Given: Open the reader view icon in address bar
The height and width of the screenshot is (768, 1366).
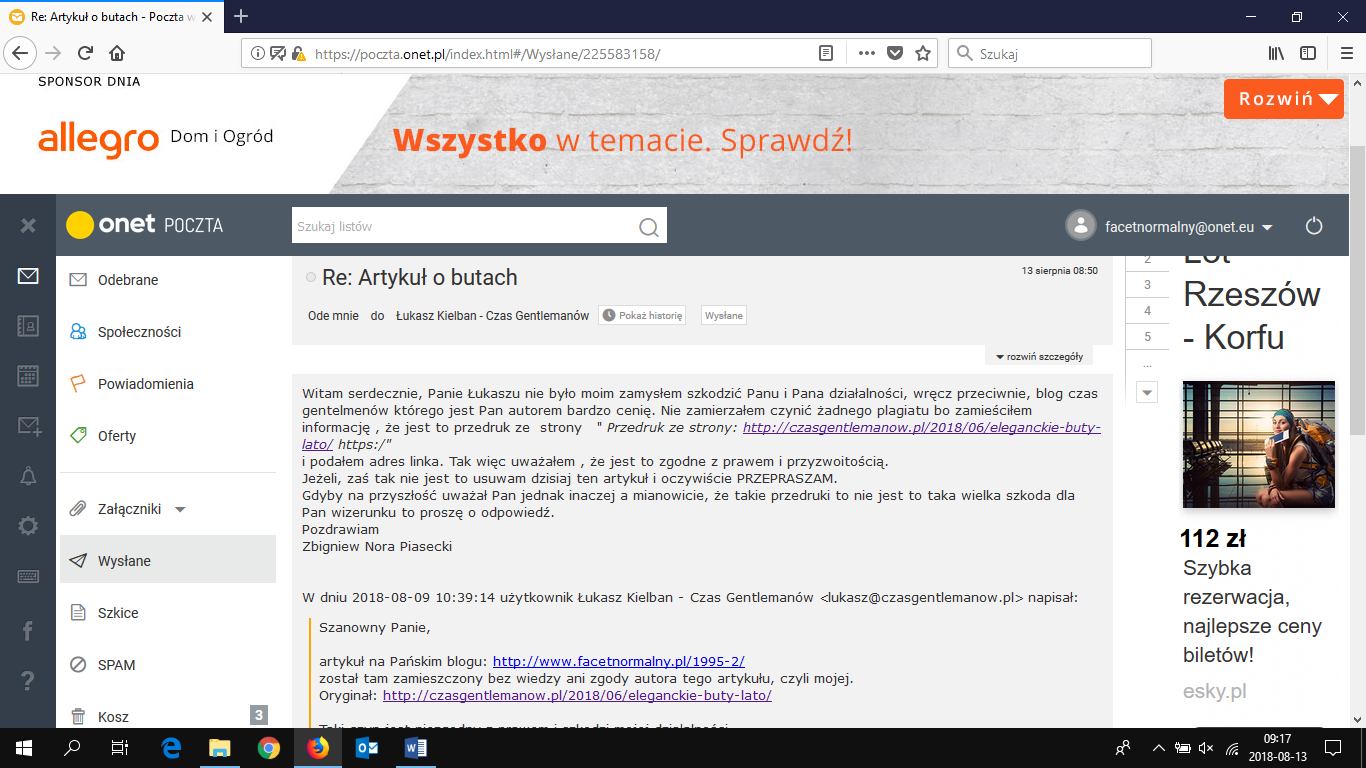Looking at the screenshot, I should pyautogui.click(x=826, y=53).
